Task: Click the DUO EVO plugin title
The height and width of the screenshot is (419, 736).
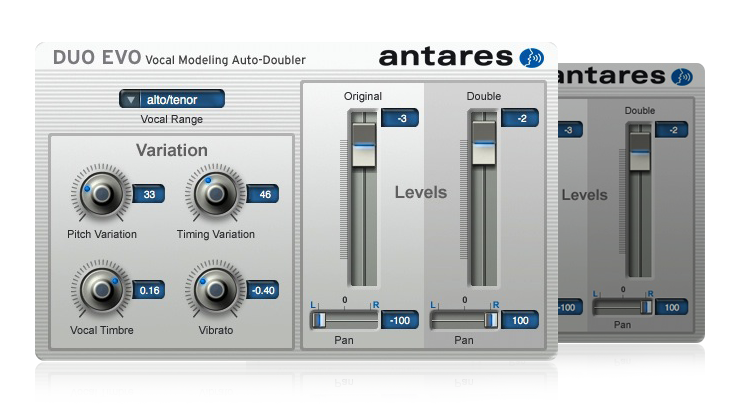Action: (97, 58)
